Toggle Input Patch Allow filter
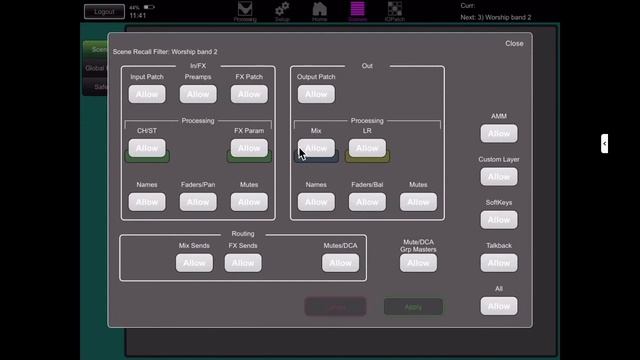Image resolution: width=640 pixels, height=360 pixels. tap(147, 94)
